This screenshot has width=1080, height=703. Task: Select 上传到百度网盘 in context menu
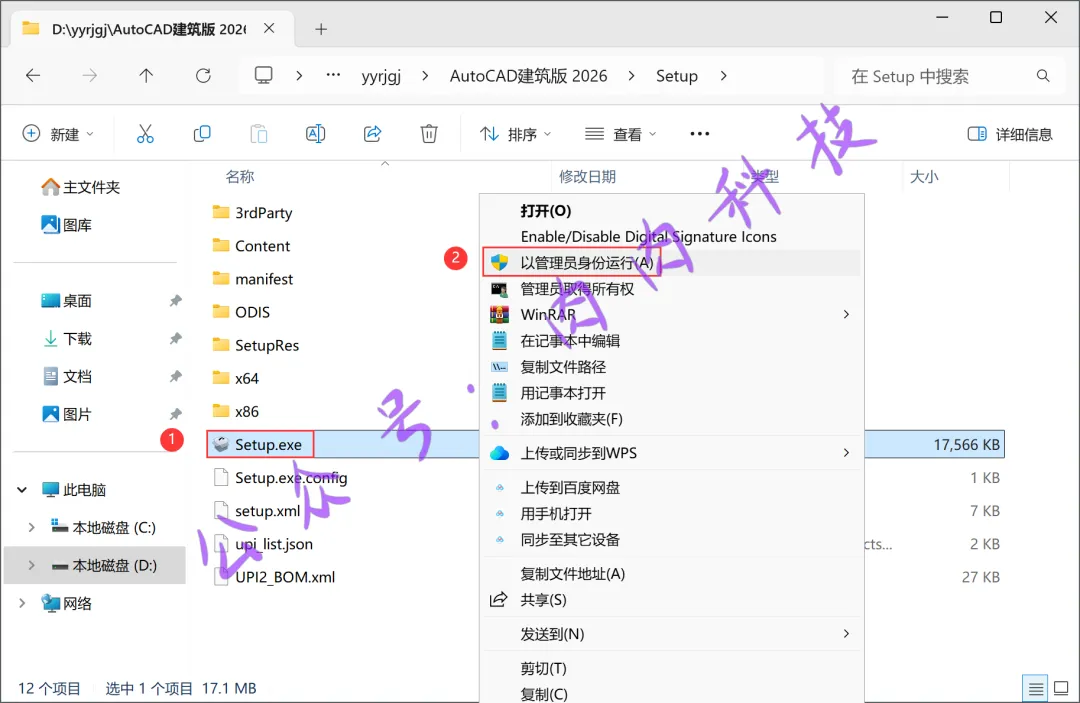click(x=672, y=487)
